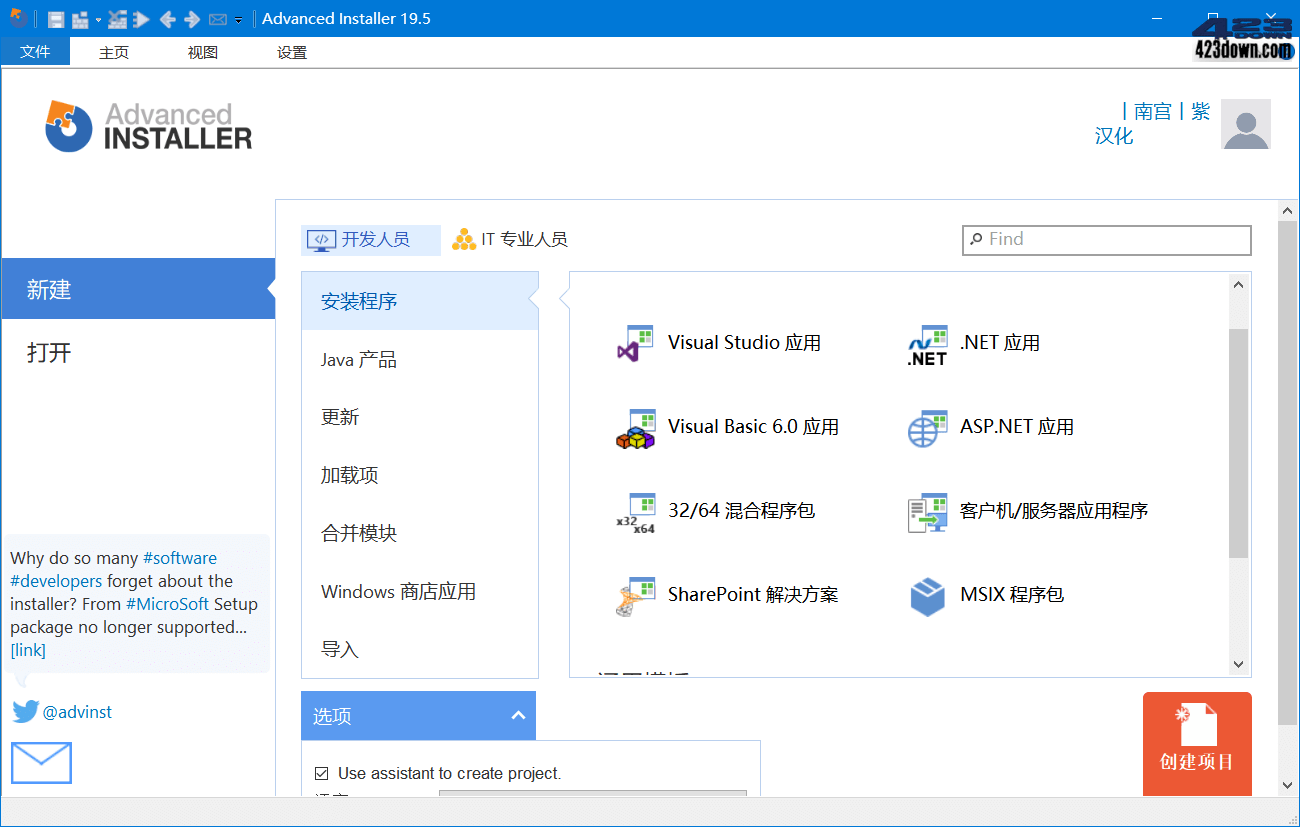Collapse the 选项 panel
The width and height of the screenshot is (1300, 827).
coord(518,715)
